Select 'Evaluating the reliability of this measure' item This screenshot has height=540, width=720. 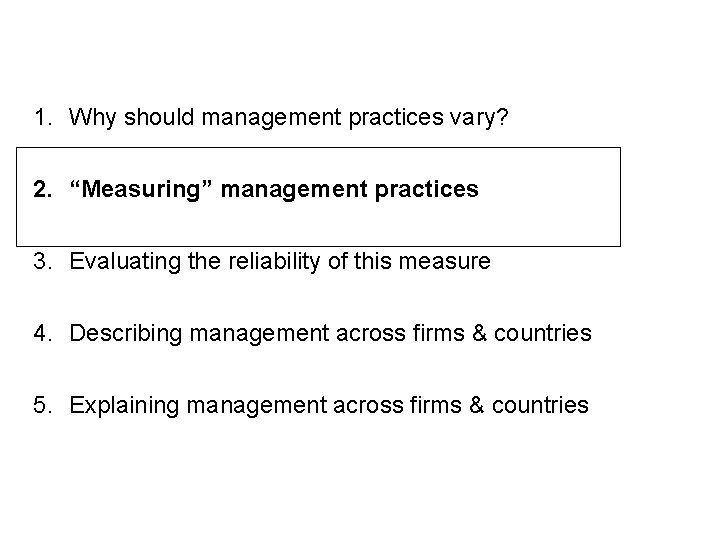point(280,262)
